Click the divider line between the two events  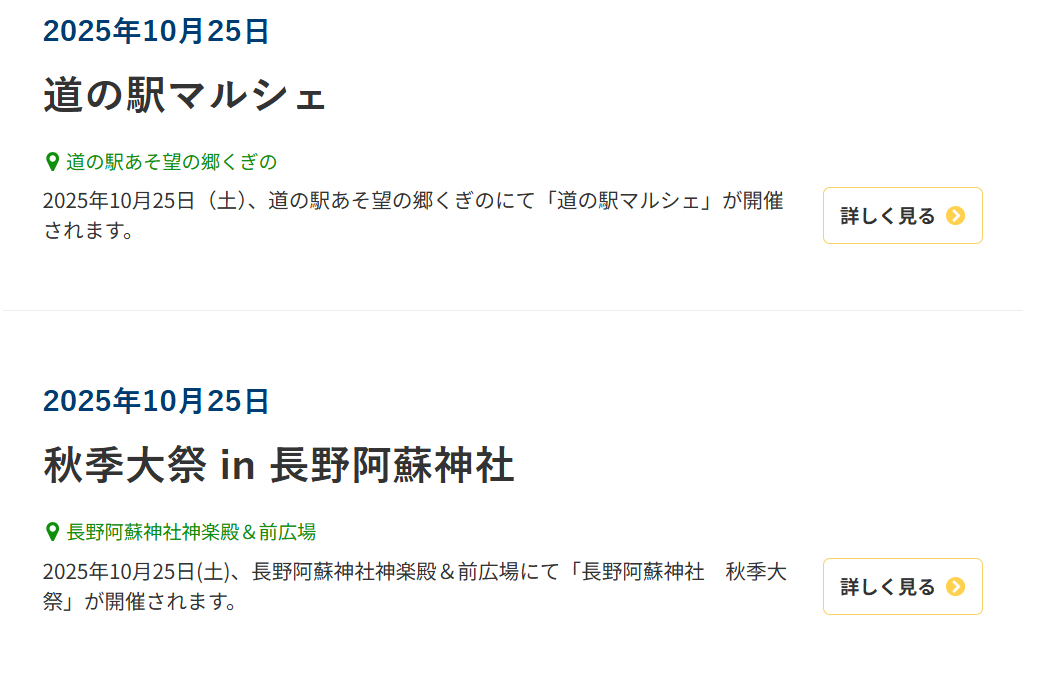(512, 311)
